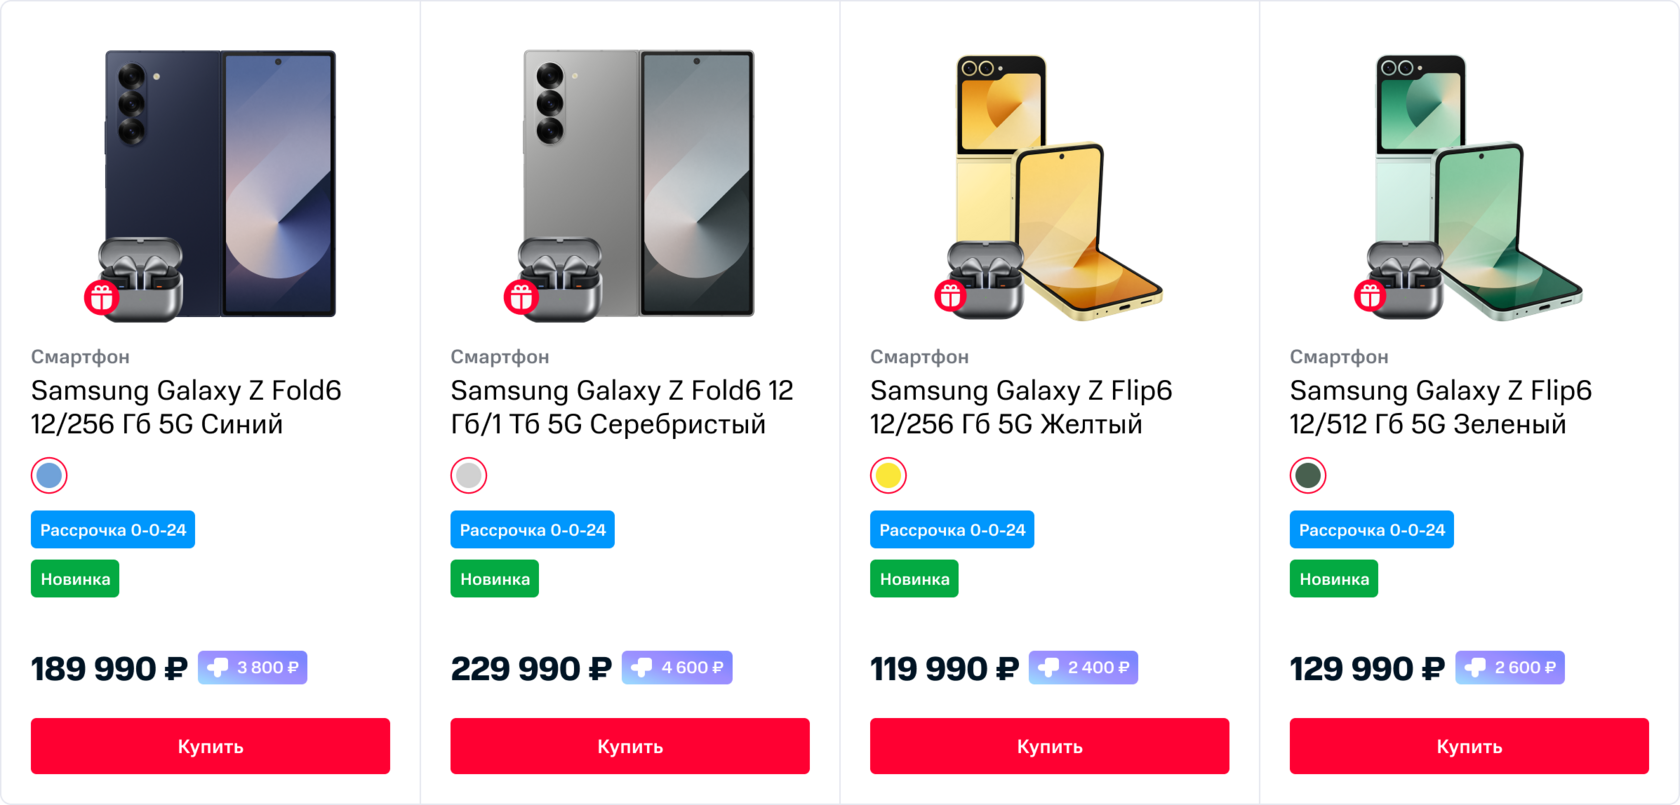
Task: Click Рассрочка 0-0-24 badge on silver Fold6
Action: point(532,530)
